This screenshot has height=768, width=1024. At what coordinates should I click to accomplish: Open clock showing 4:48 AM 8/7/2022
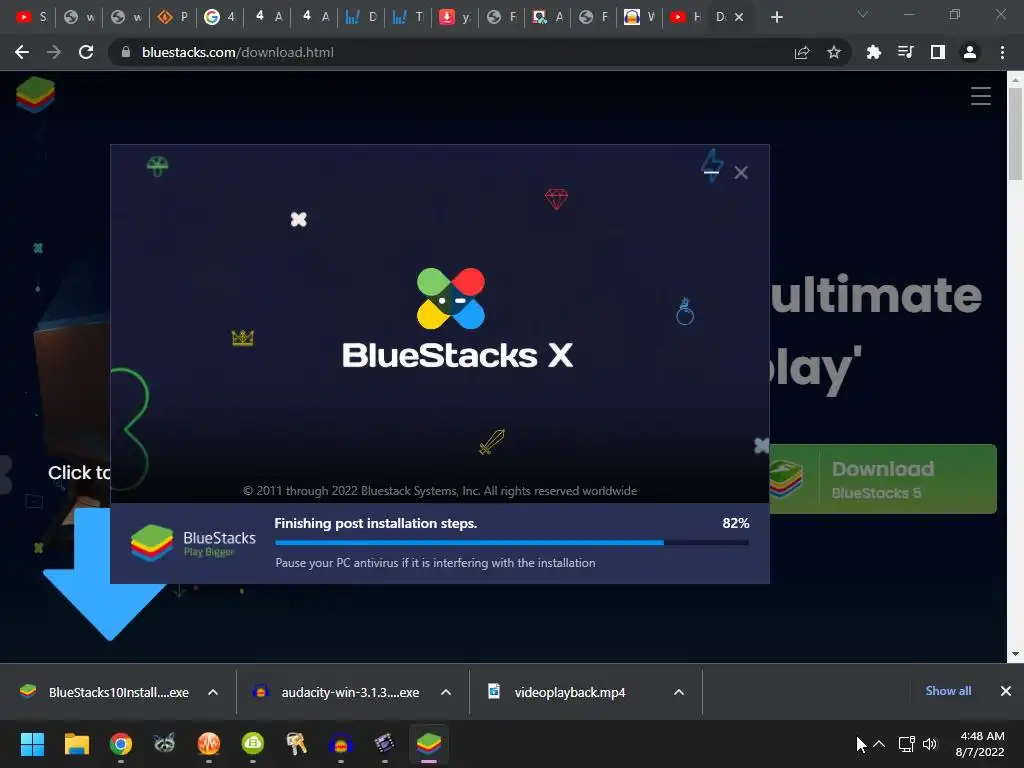[x=980, y=744]
